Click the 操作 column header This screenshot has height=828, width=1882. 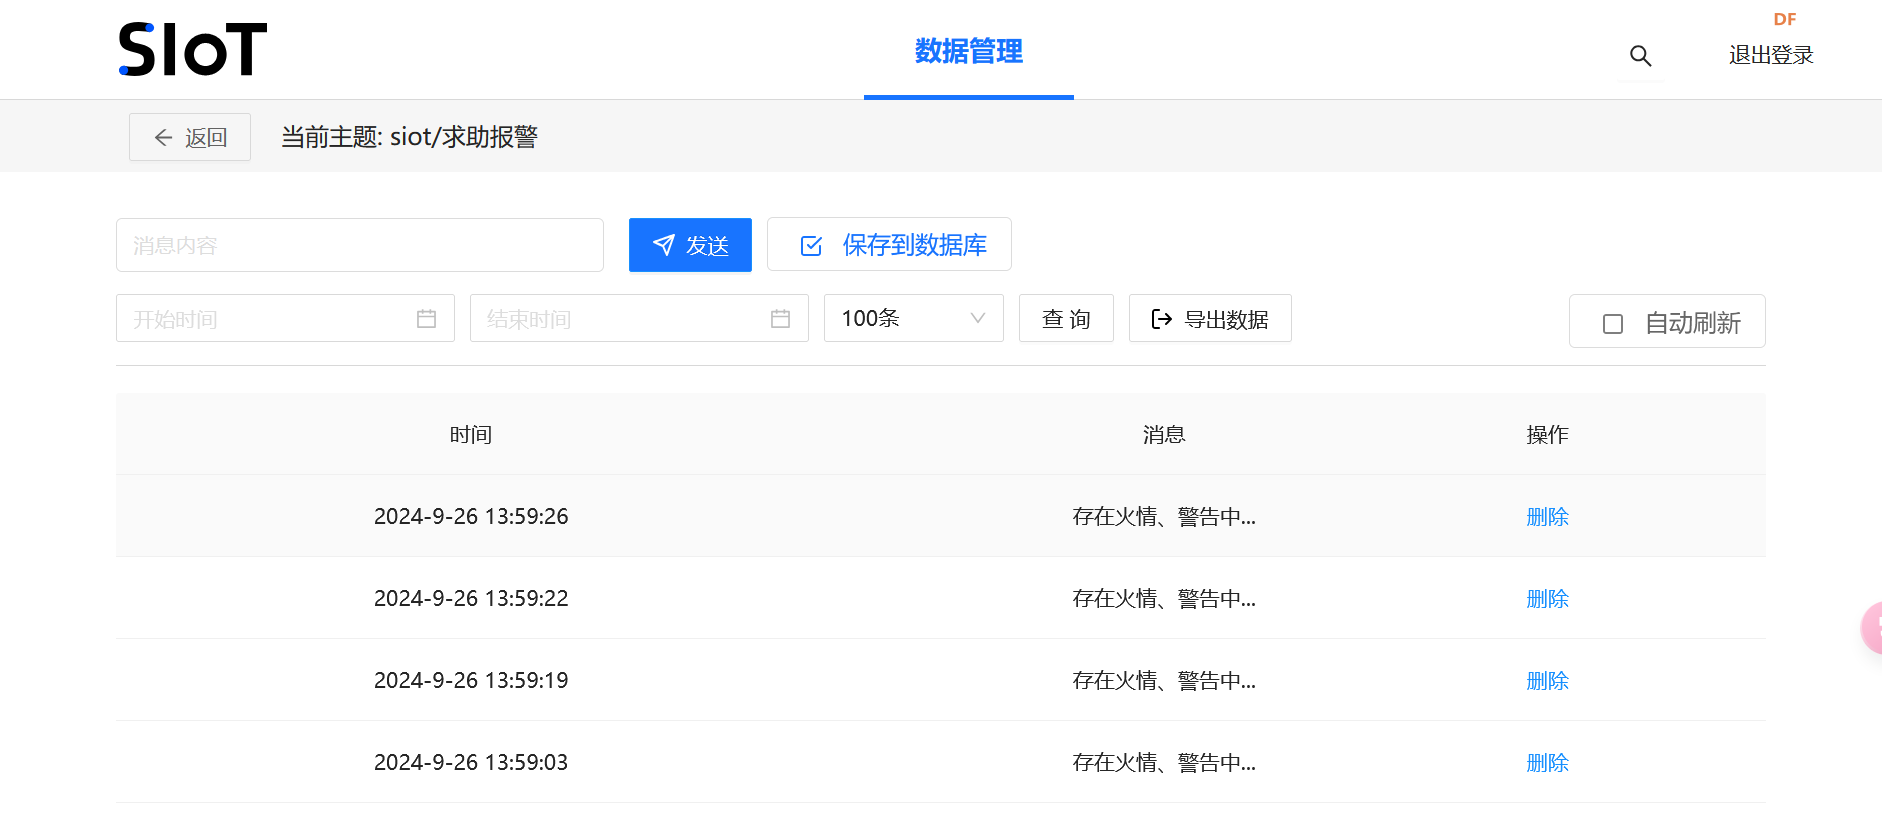tap(1547, 435)
